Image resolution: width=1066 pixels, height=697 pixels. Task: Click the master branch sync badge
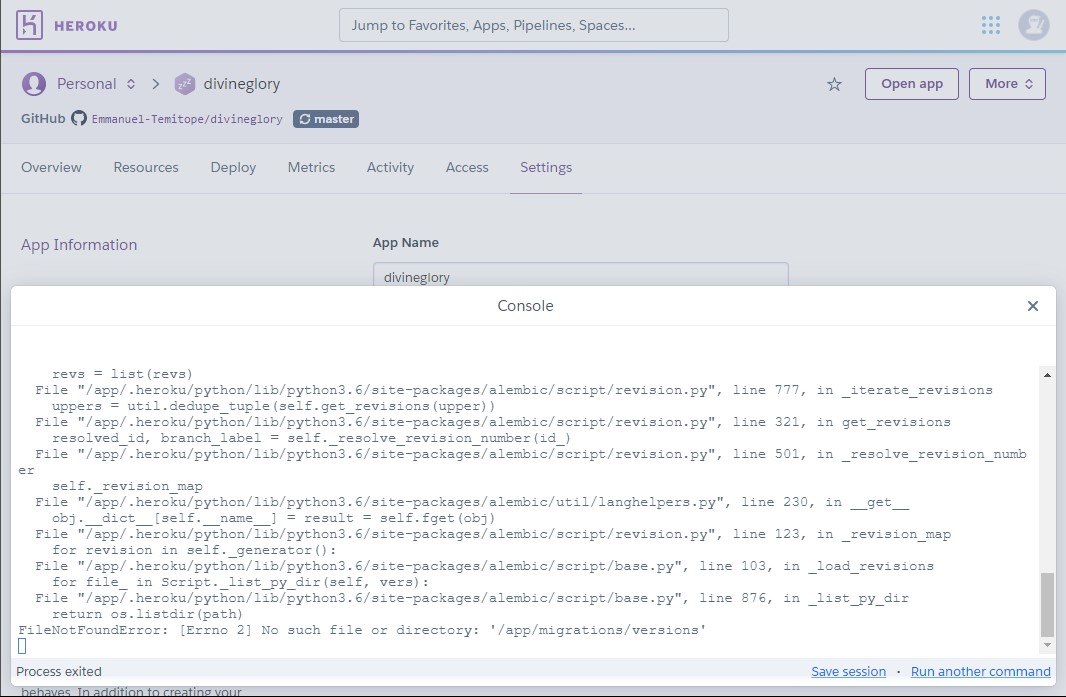tap(325, 118)
